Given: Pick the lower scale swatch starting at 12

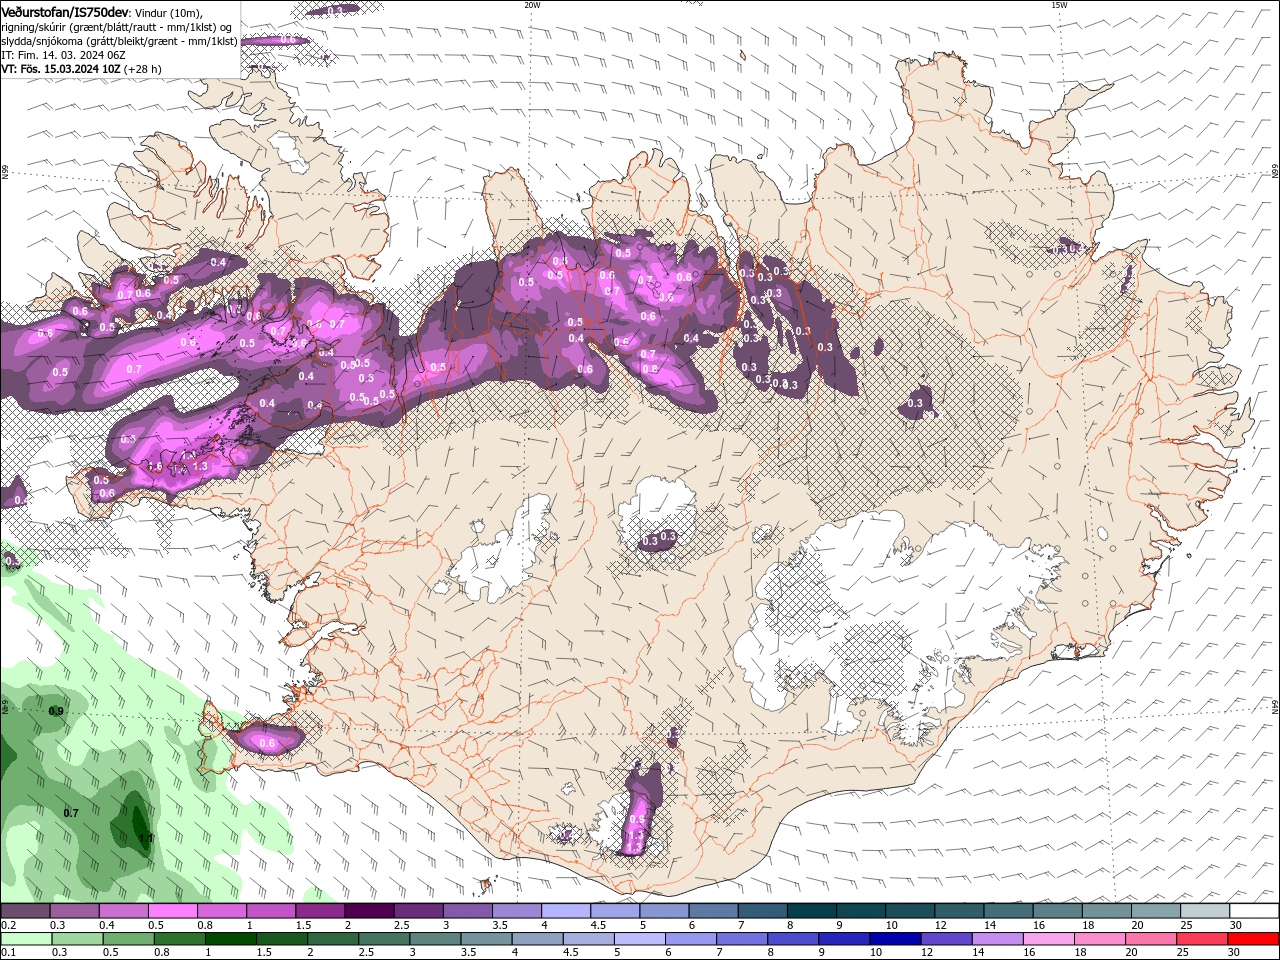Looking at the screenshot, I should pos(948,939).
